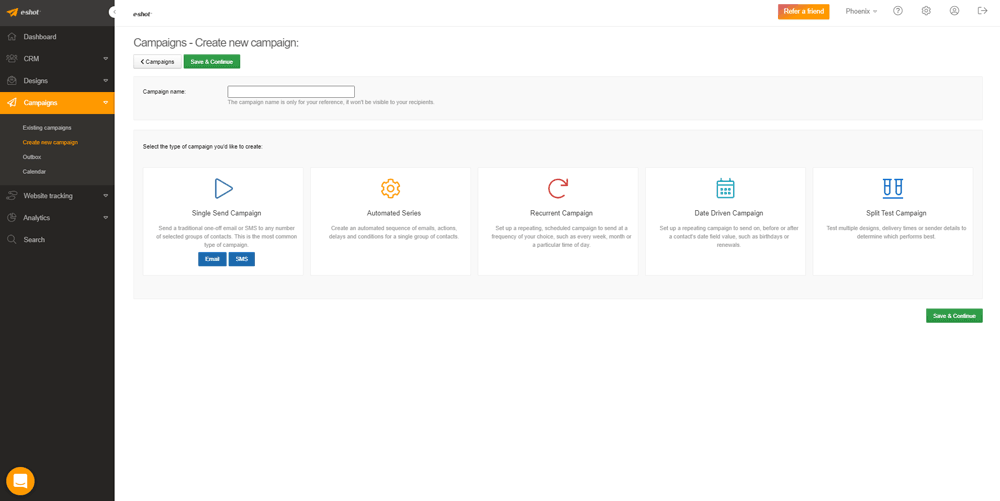Go to Existing campaigns submenu item

coord(47,128)
